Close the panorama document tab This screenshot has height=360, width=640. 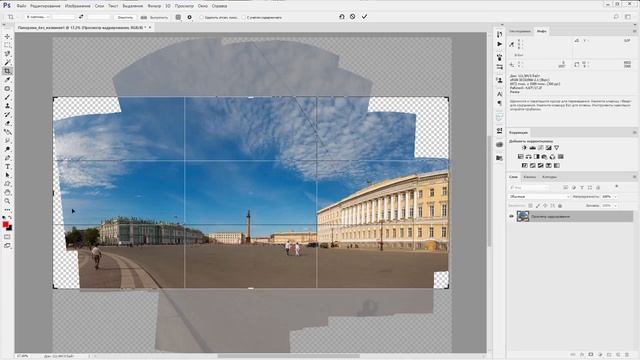[150, 27]
